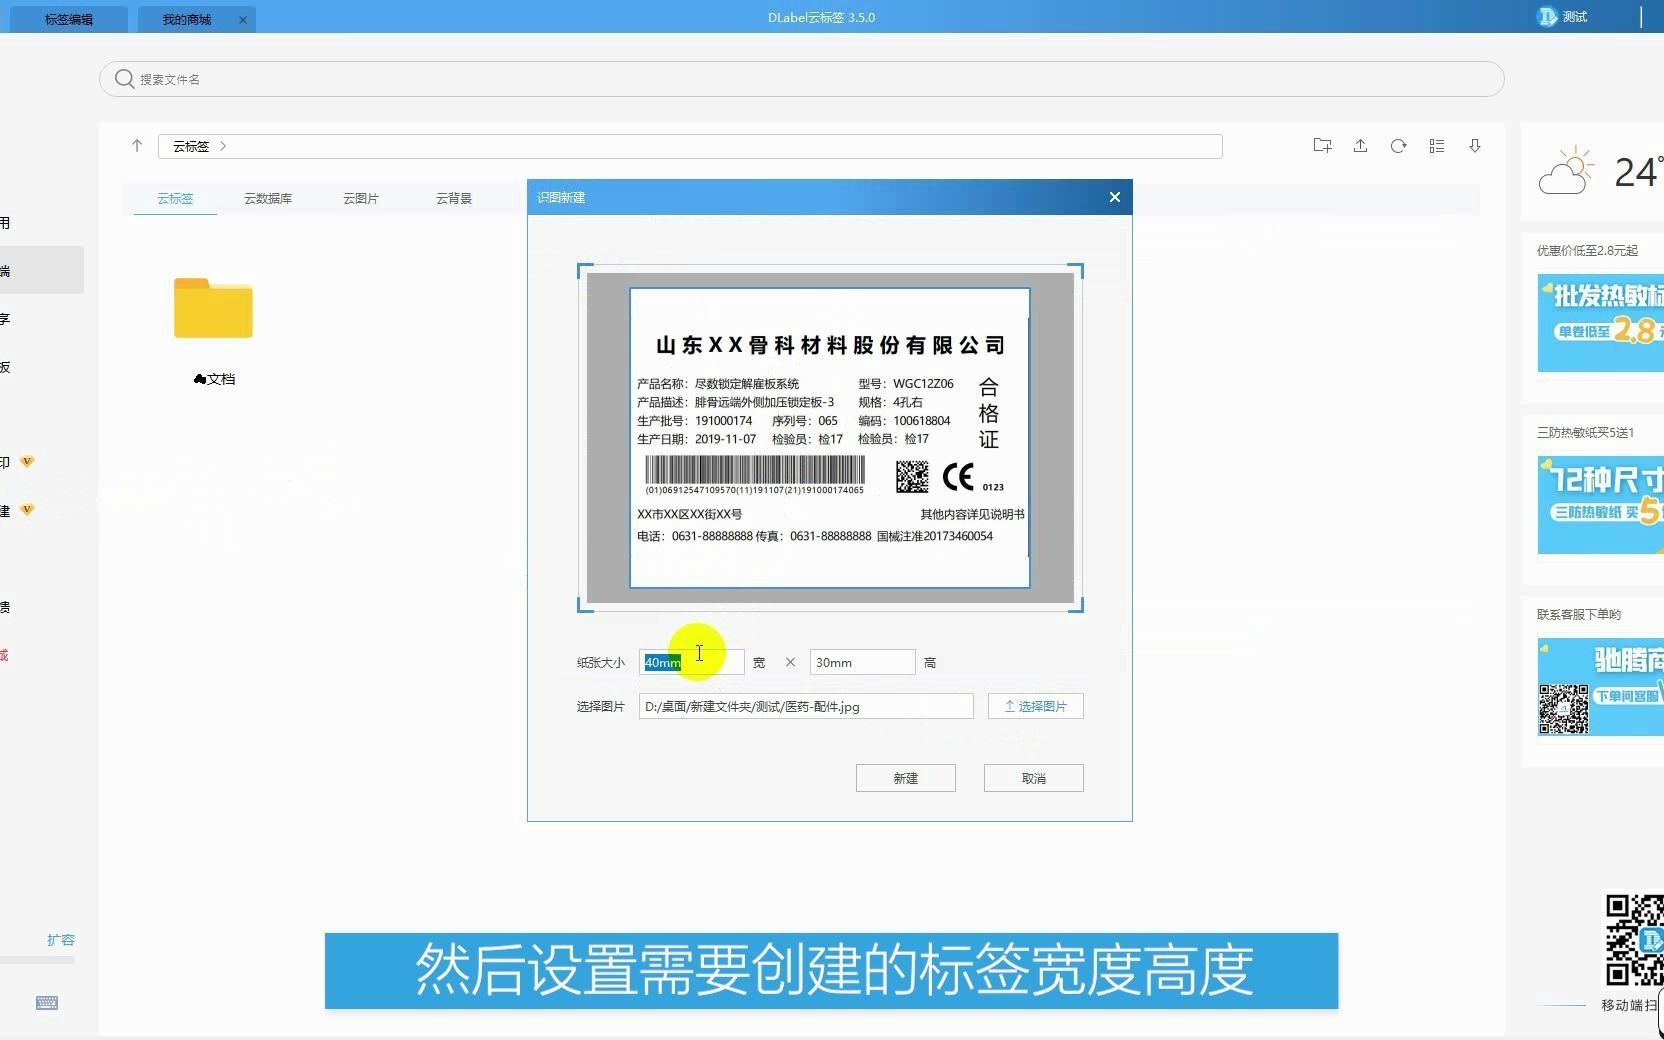
Task: Click the 优惠价低至2.8元起 text
Action: 1587,250
